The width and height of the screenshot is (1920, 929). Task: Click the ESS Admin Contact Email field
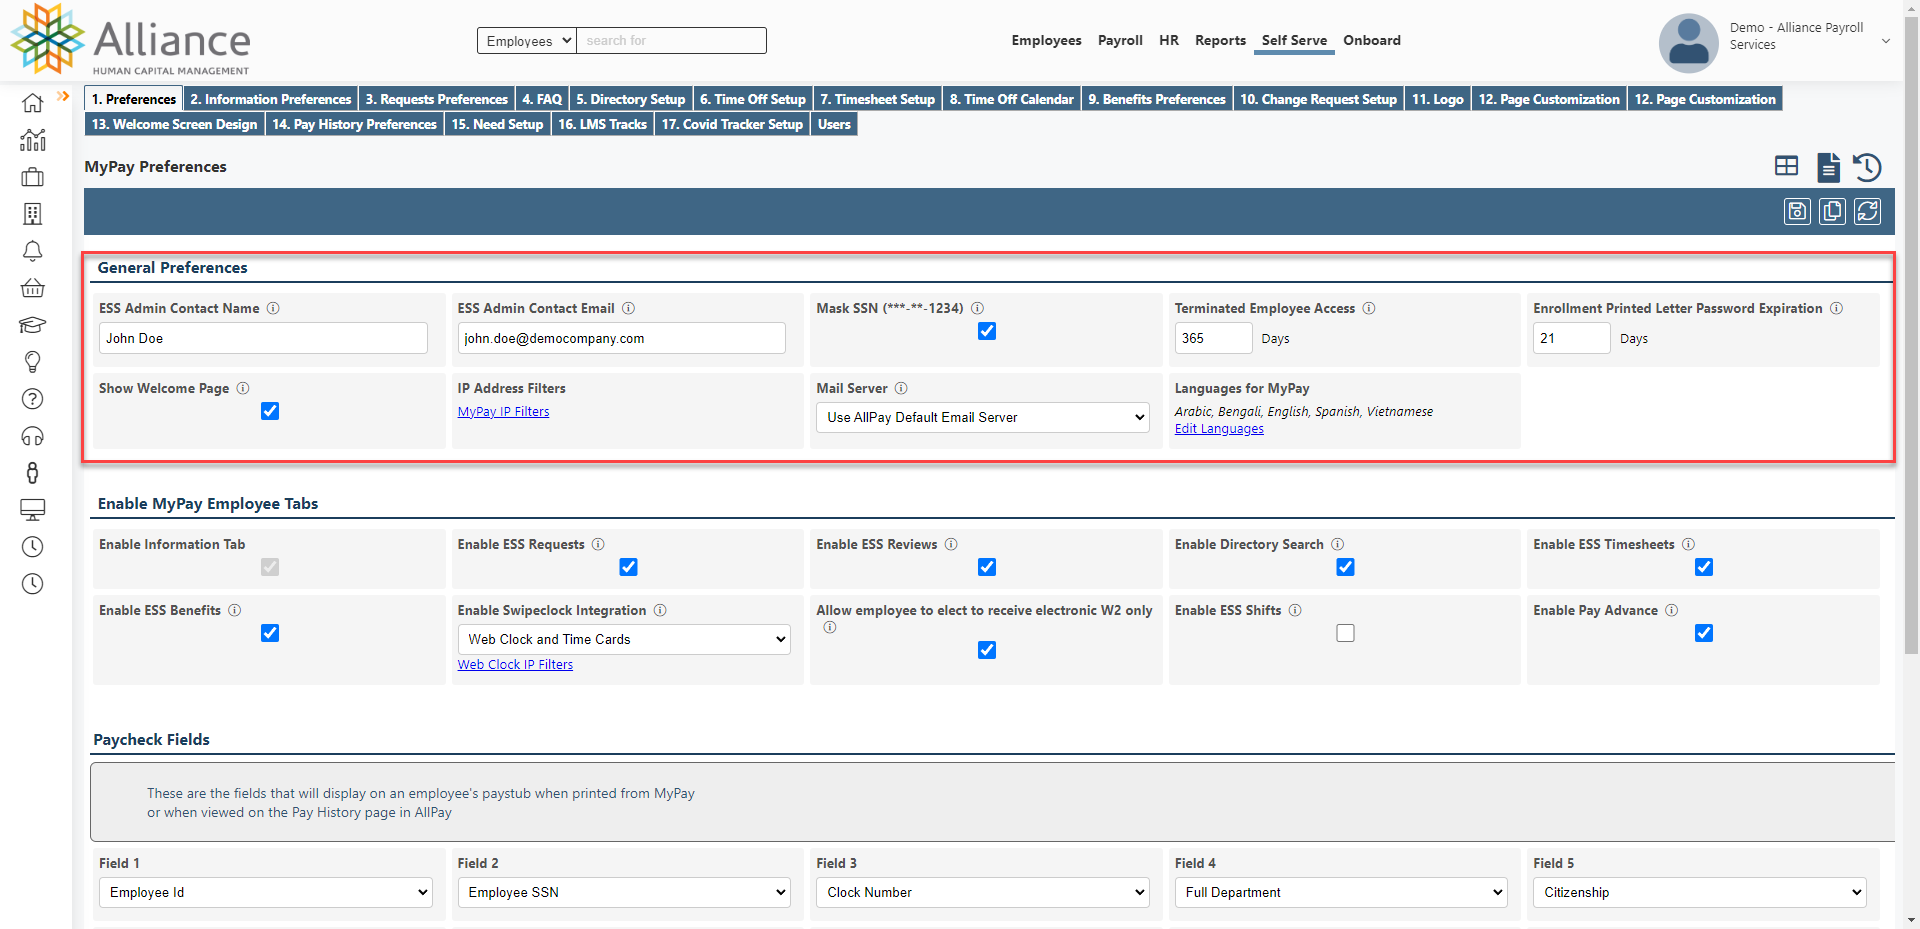coord(621,338)
